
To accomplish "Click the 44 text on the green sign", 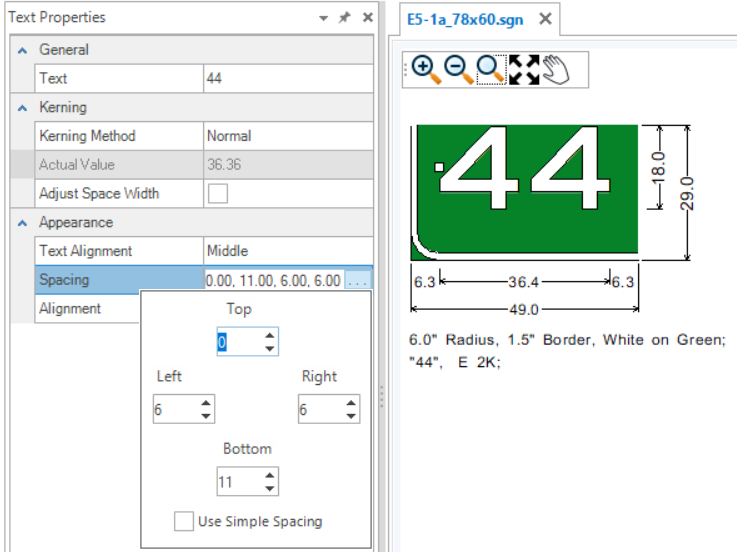I will click(525, 167).
